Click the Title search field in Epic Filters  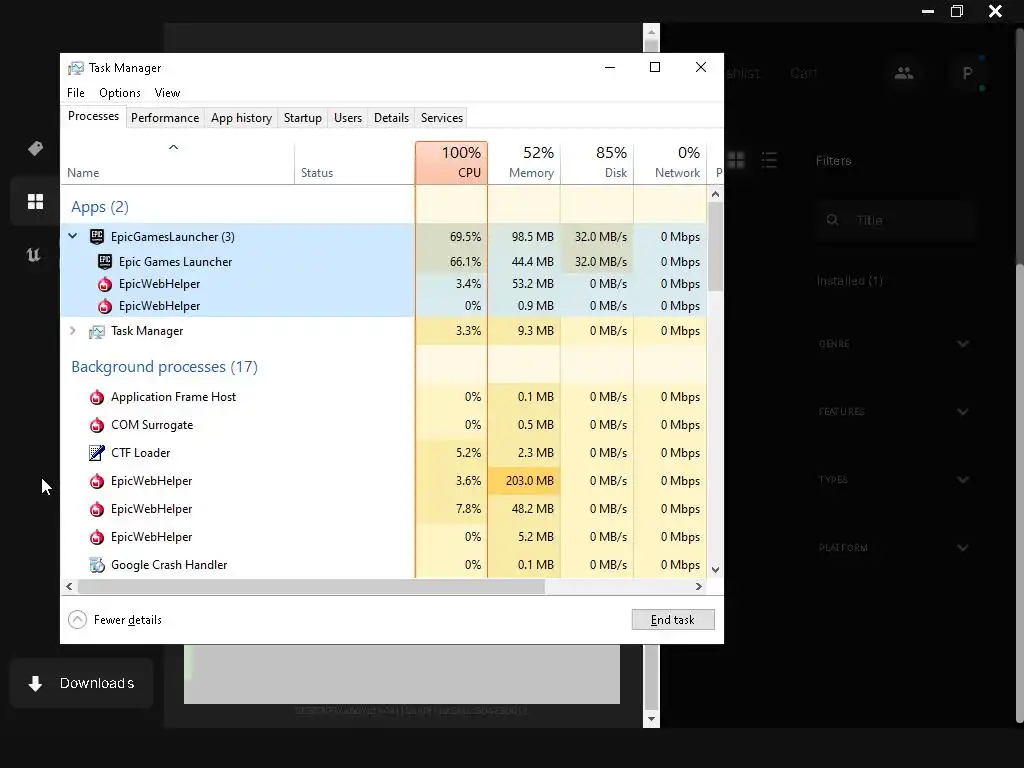pyautogui.click(x=896, y=220)
